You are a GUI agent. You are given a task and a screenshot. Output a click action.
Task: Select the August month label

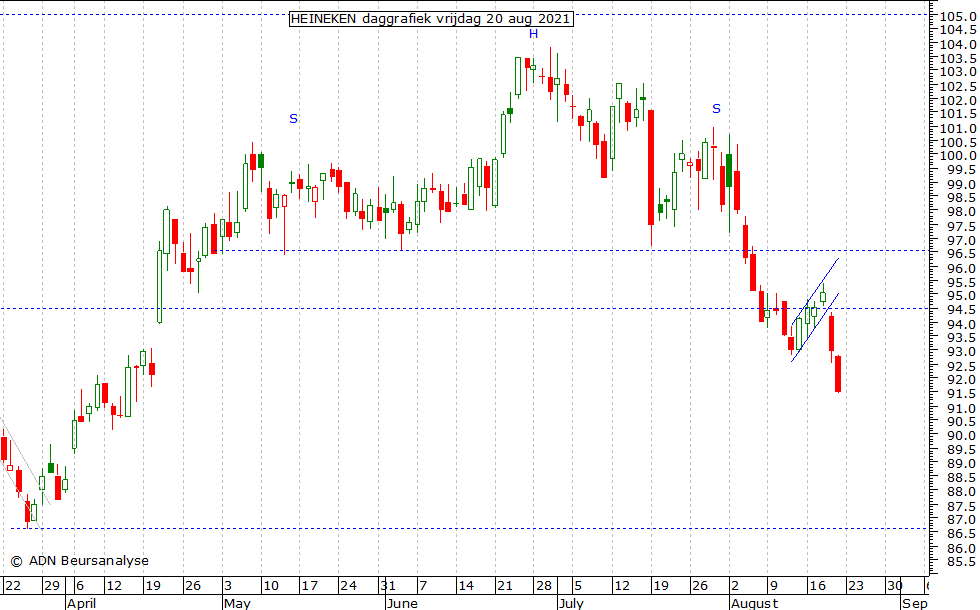pos(754,603)
